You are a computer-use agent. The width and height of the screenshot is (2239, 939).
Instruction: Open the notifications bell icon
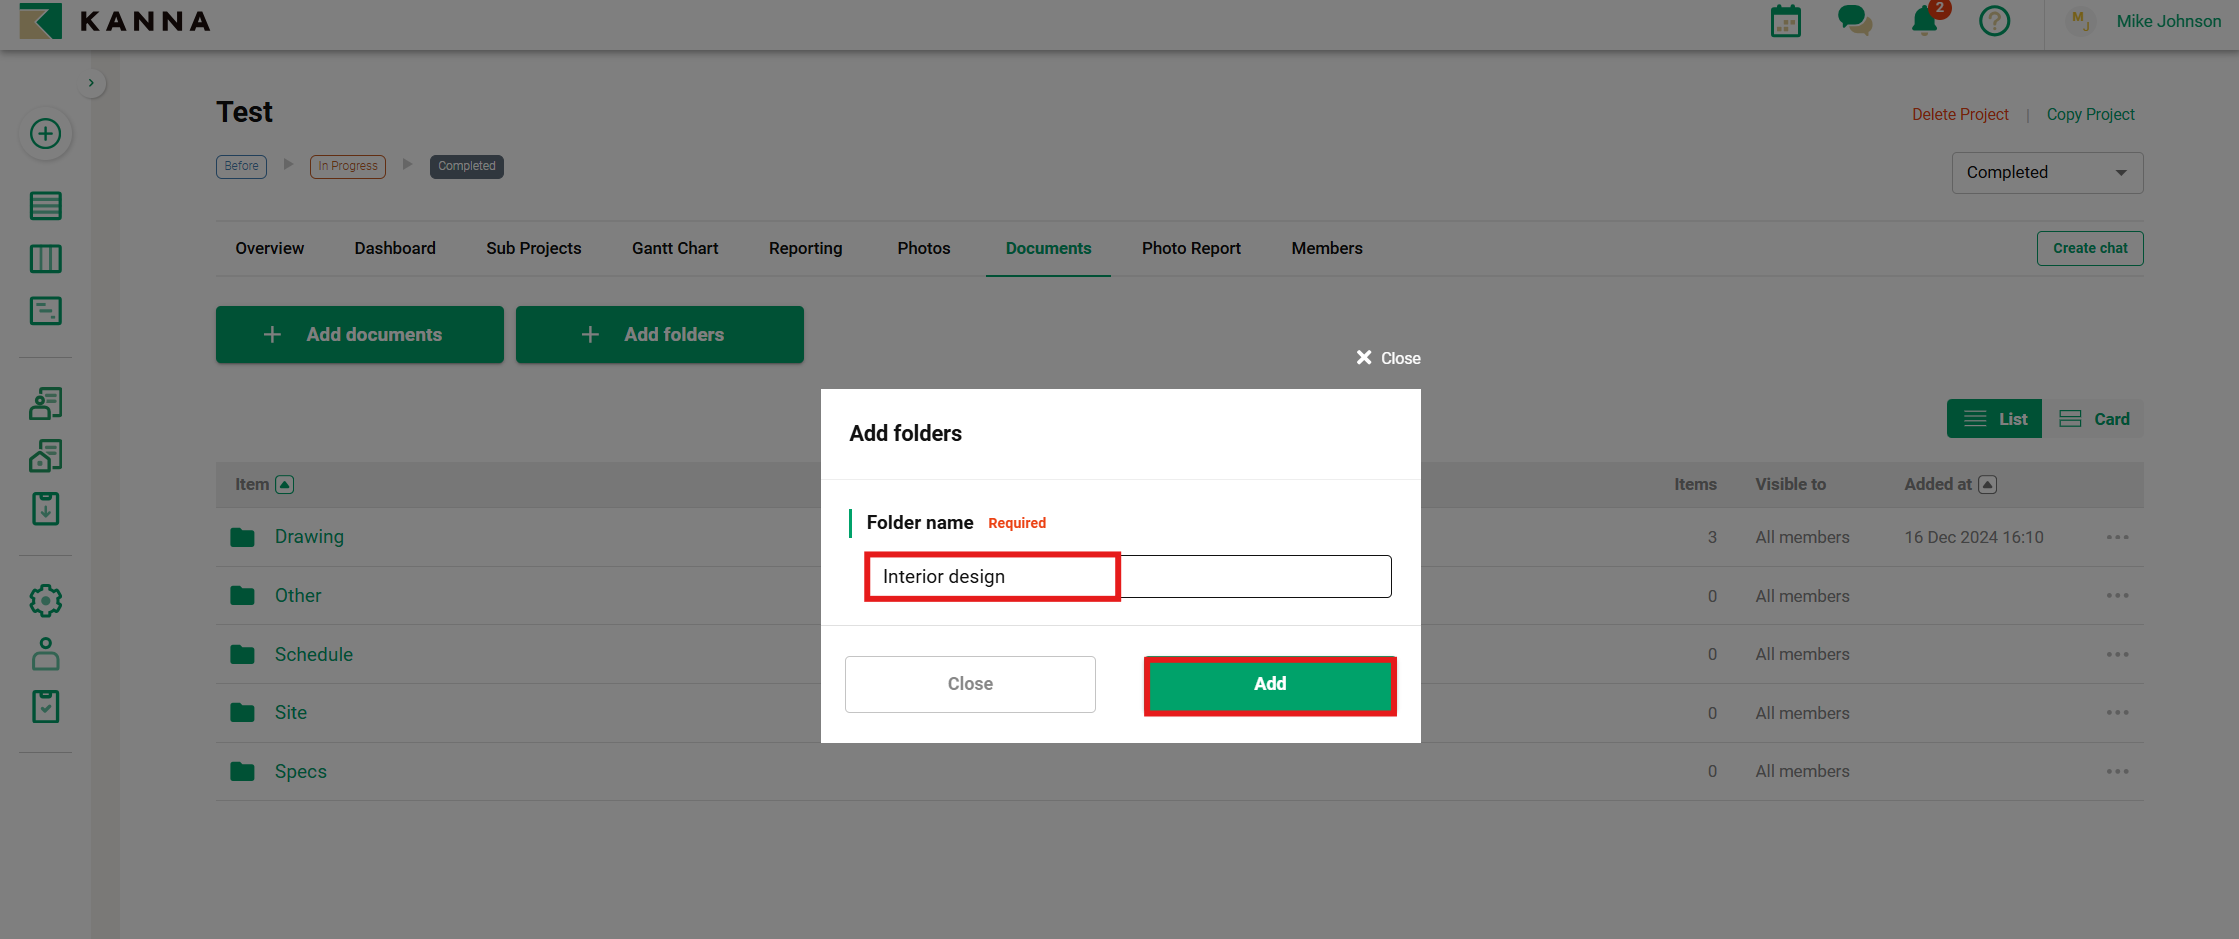click(x=1924, y=21)
